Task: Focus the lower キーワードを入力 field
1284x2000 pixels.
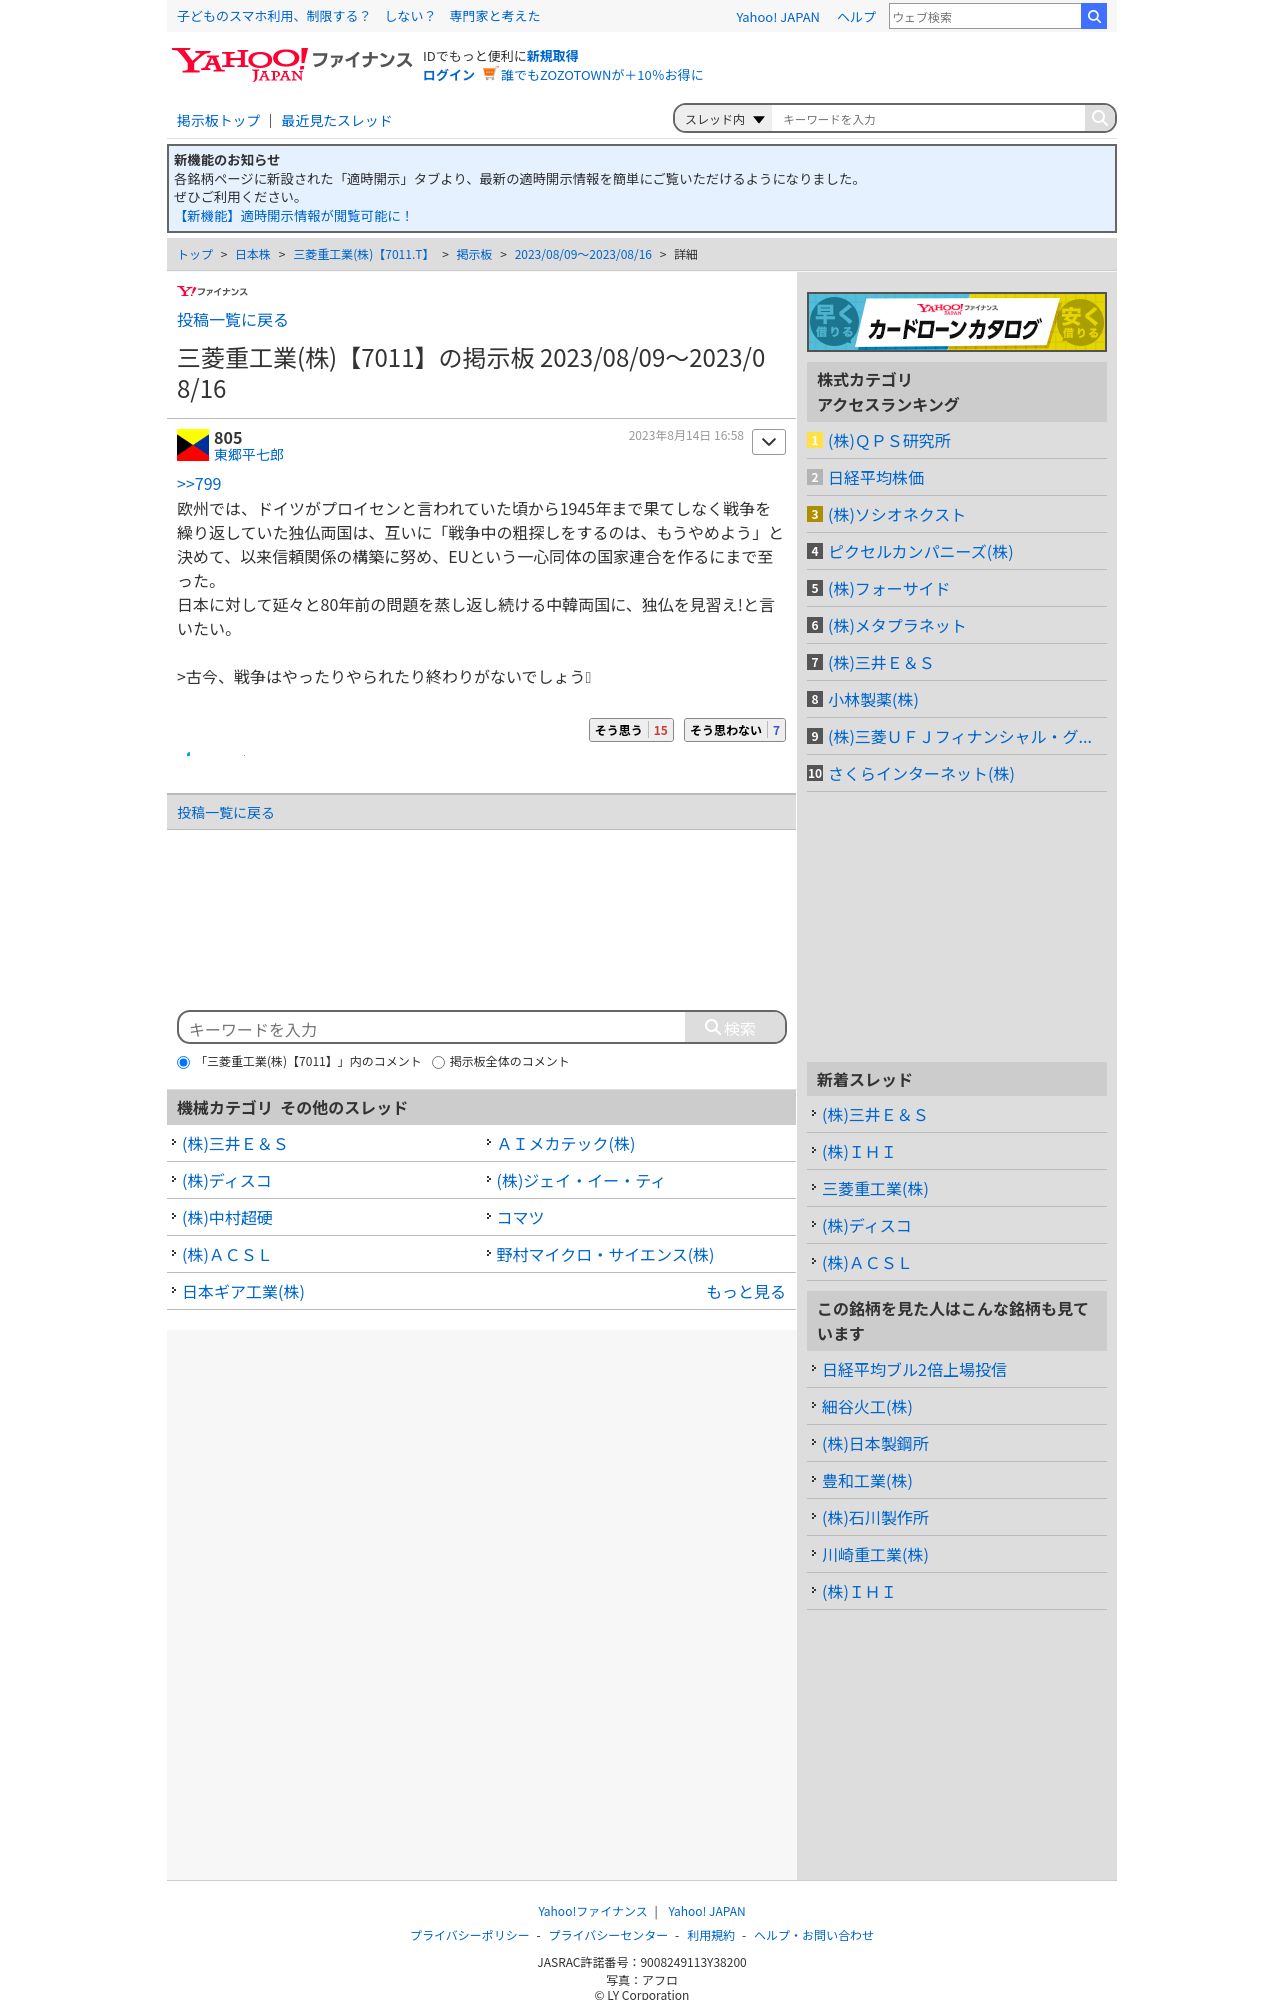Action: (x=432, y=1028)
